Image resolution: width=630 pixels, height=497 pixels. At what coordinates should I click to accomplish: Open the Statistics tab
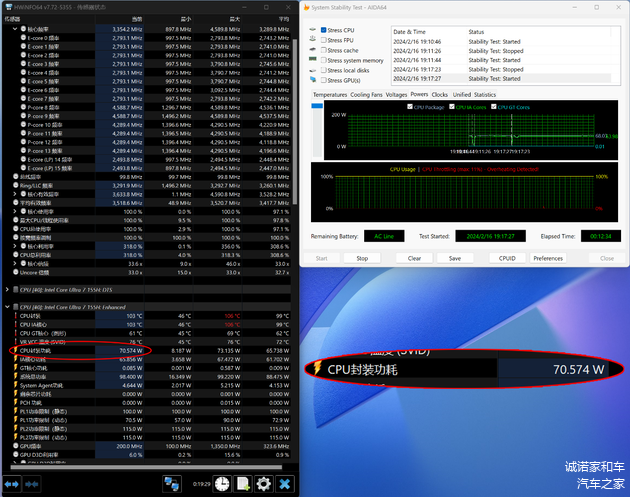(486, 95)
